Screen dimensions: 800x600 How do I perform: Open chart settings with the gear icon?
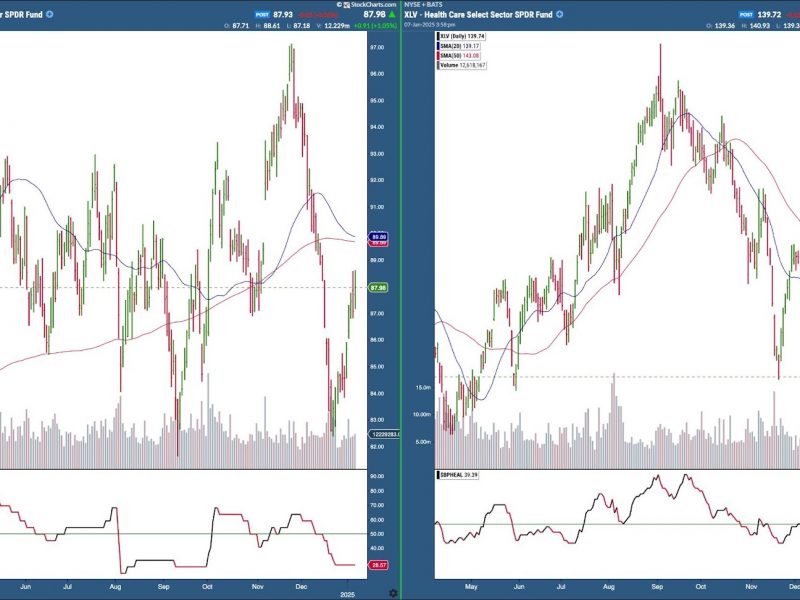point(393,593)
